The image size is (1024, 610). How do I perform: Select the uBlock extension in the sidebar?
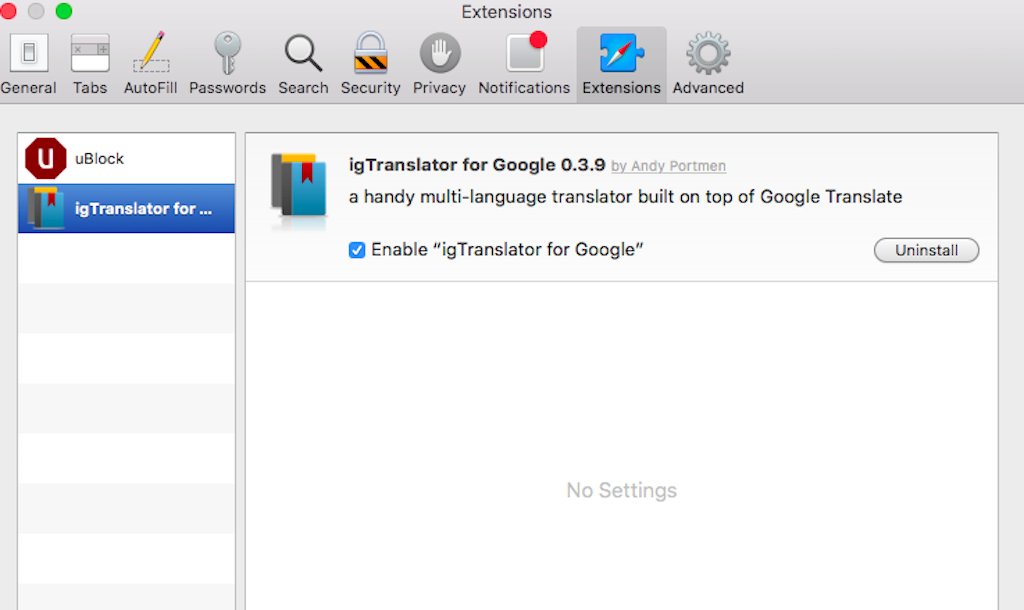[x=127, y=159]
